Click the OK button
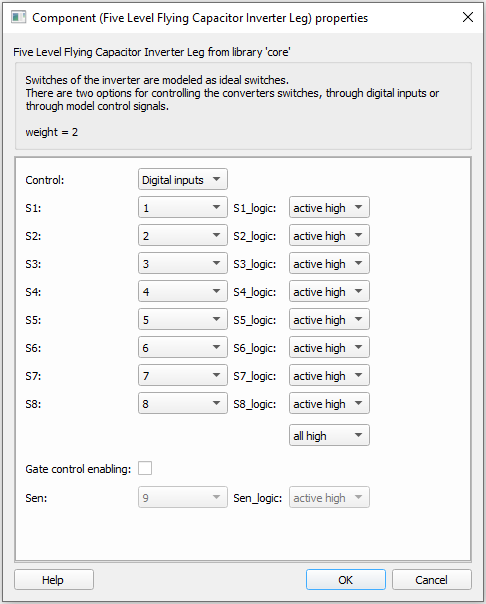 pos(346,579)
